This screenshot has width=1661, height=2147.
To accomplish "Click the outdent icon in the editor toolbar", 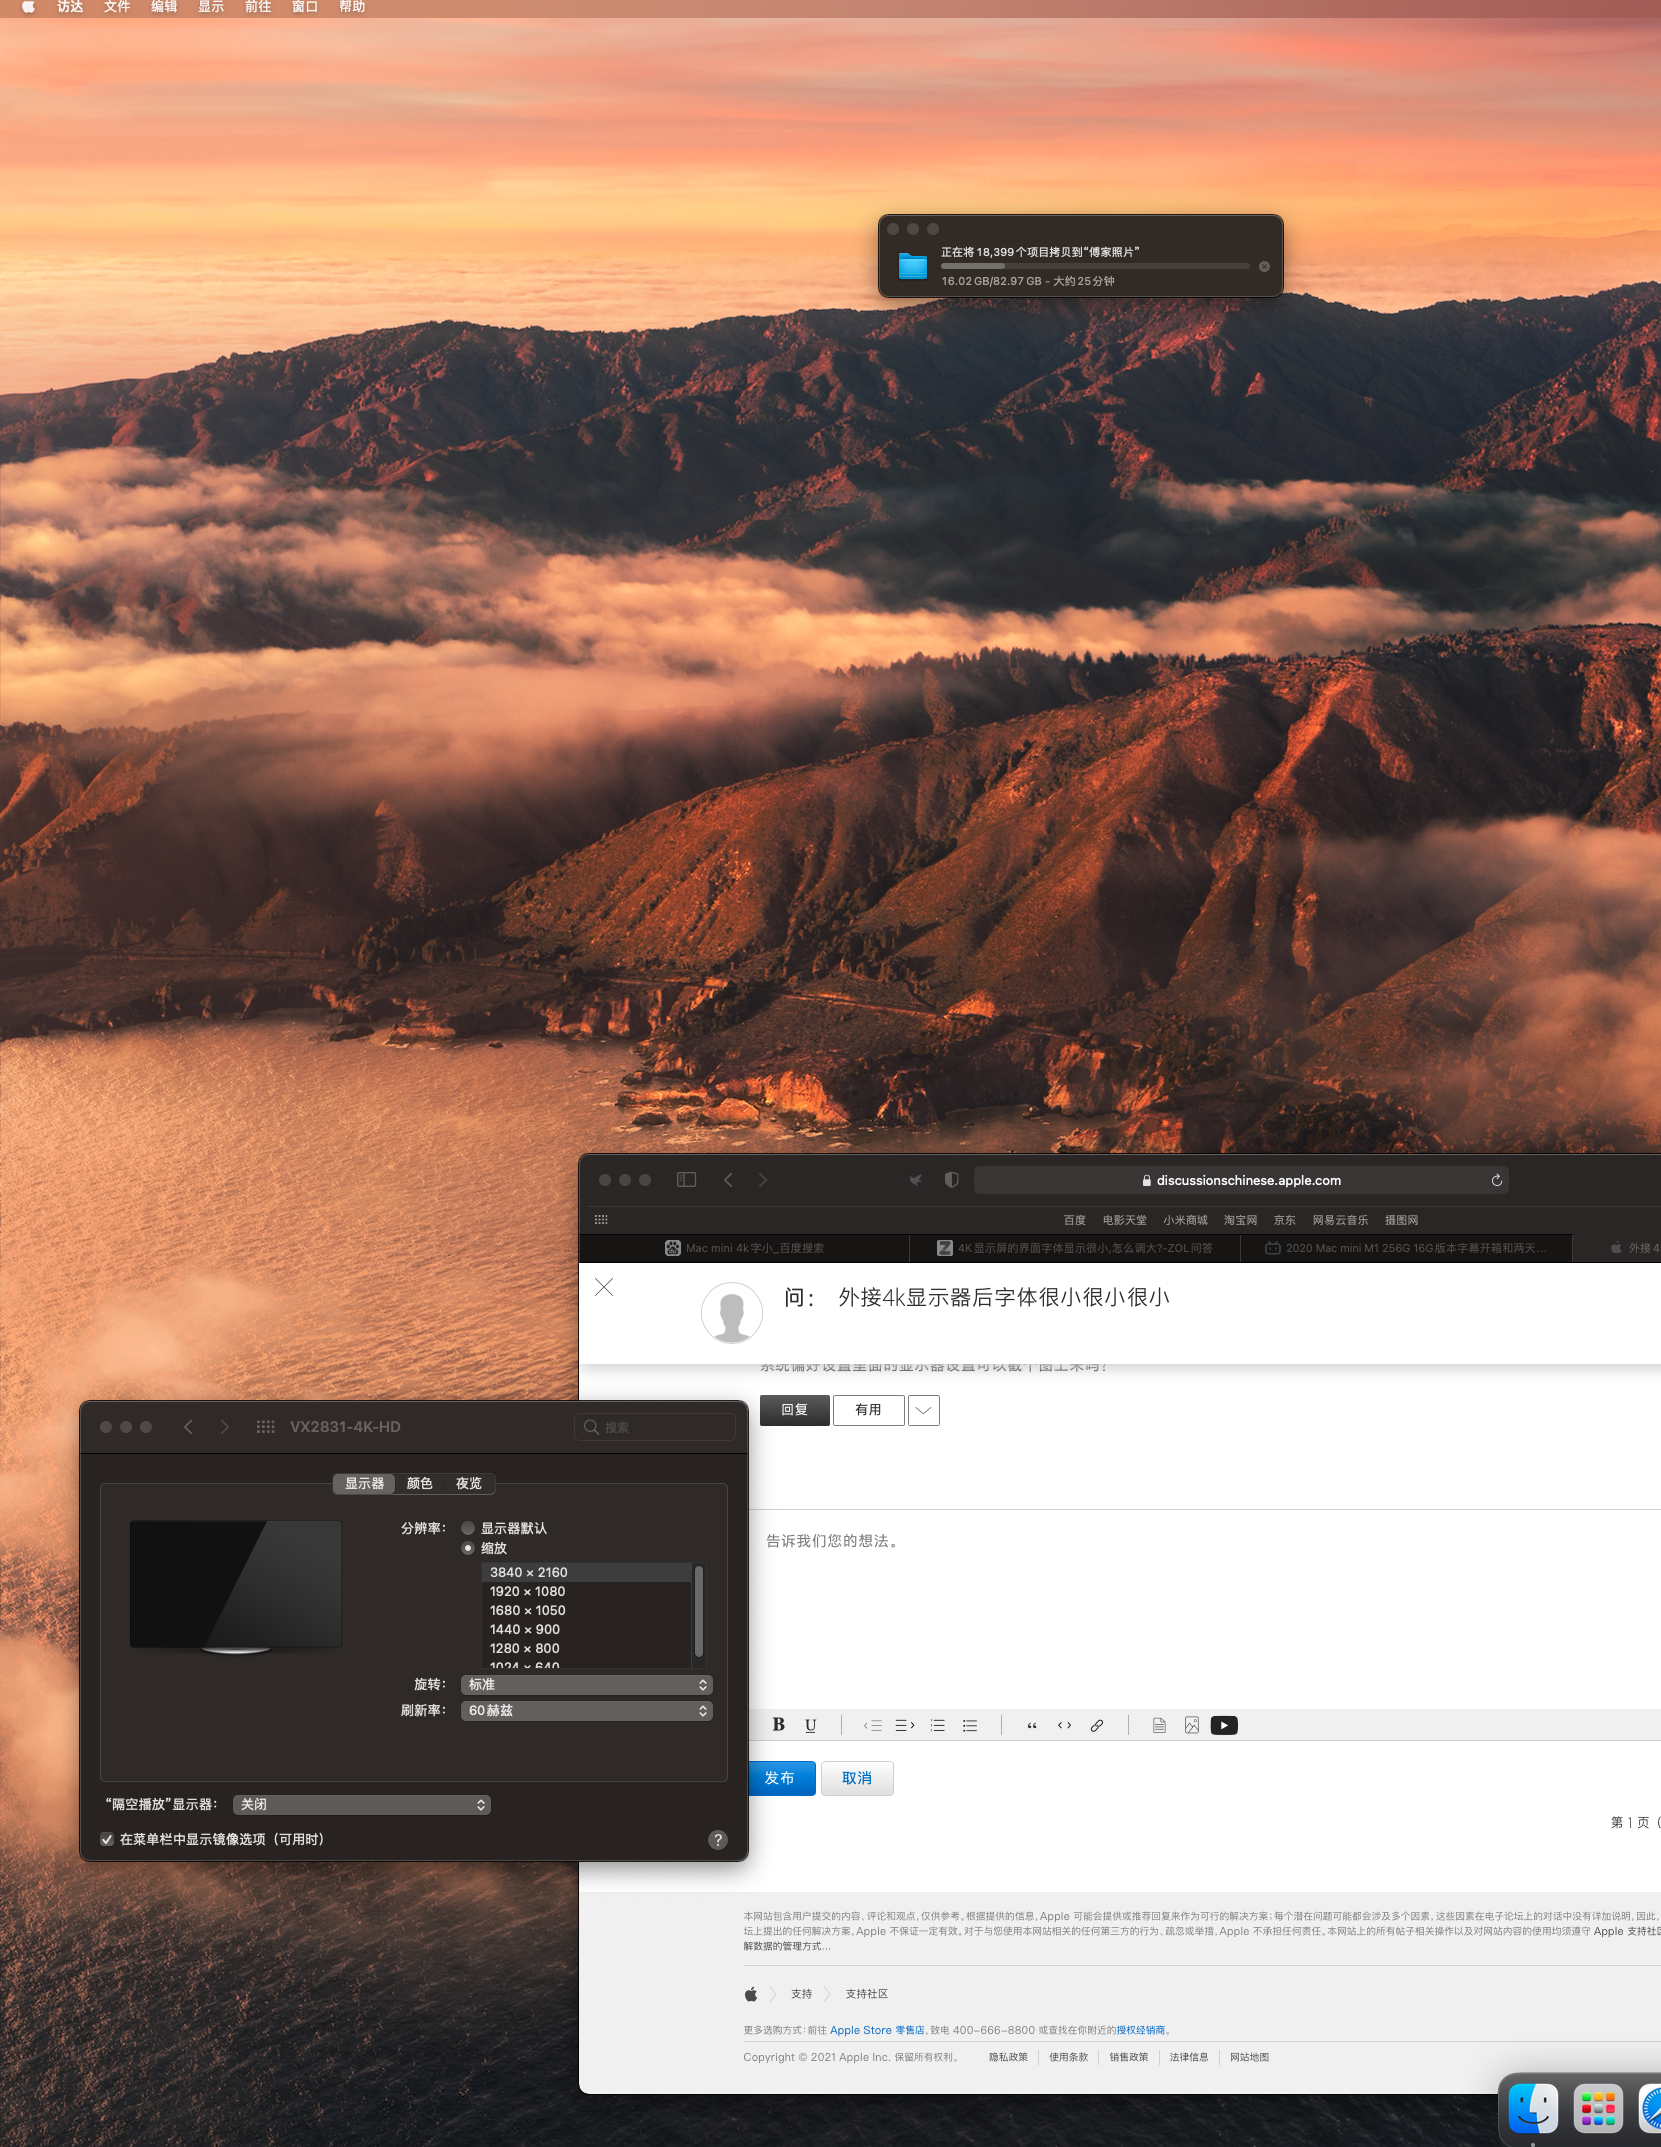I will (x=873, y=1725).
